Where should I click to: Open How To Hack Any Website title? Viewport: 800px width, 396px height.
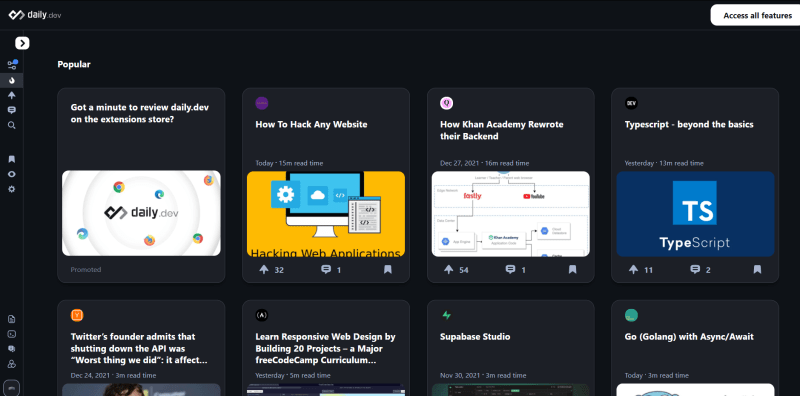(311, 125)
